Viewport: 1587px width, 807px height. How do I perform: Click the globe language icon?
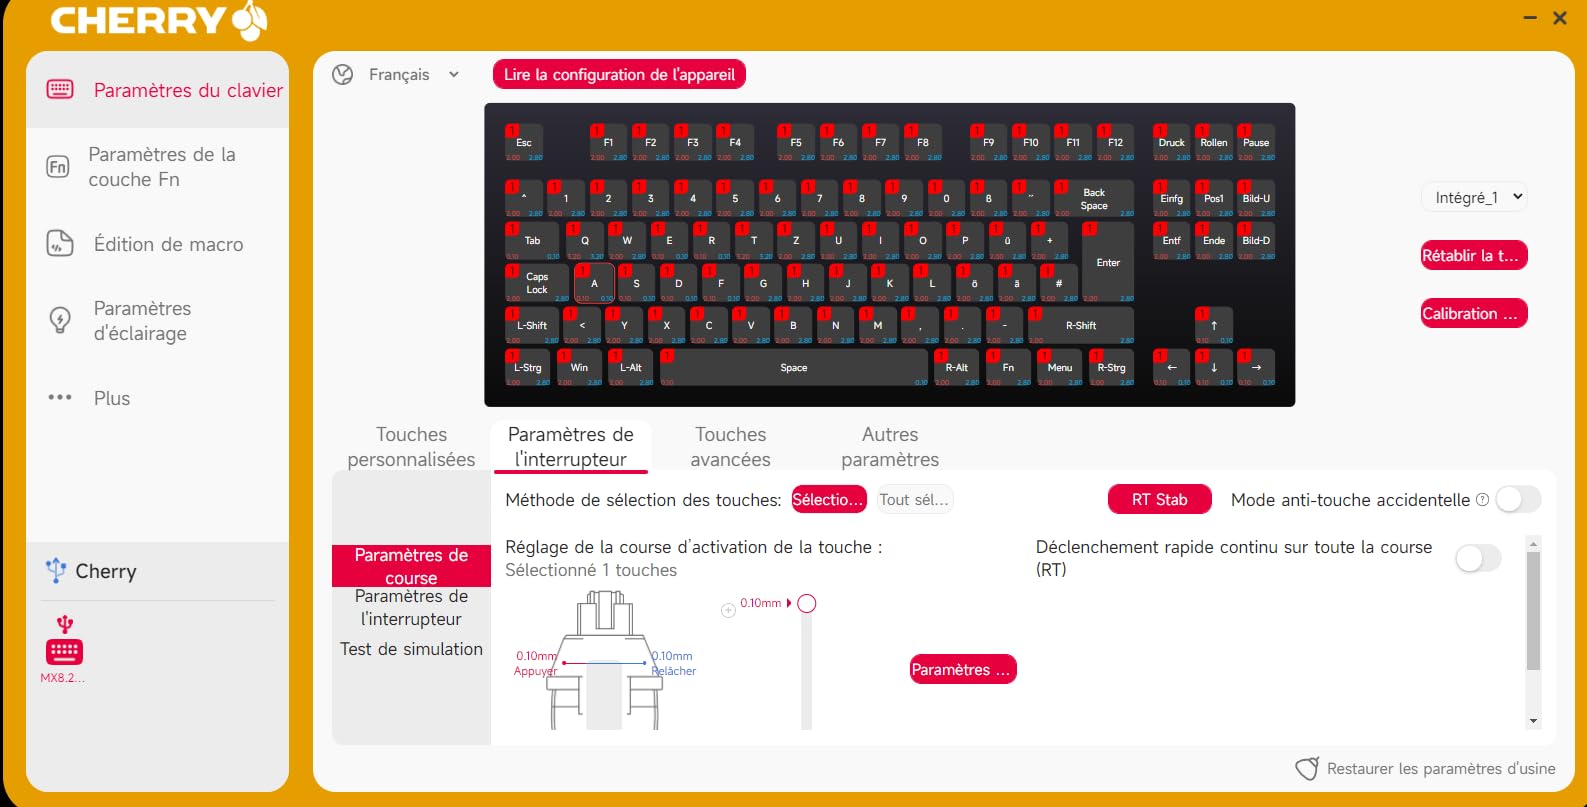tap(343, 75)
